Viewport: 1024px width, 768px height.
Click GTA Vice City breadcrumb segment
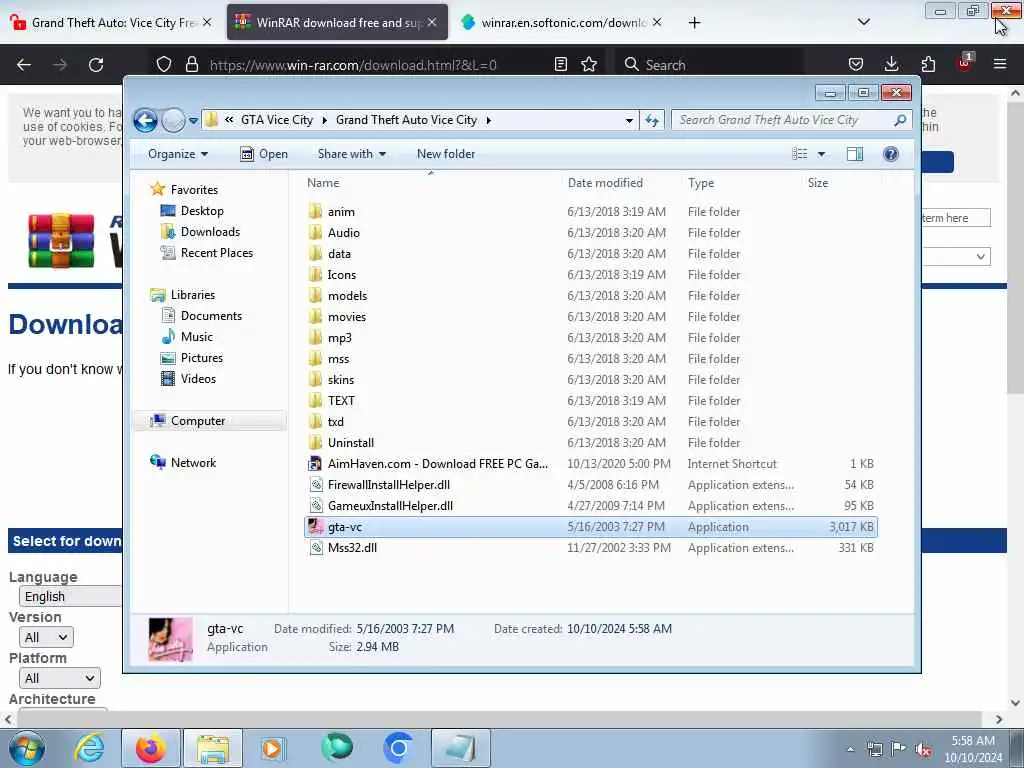pyautogui.click(x=277, y=120)
